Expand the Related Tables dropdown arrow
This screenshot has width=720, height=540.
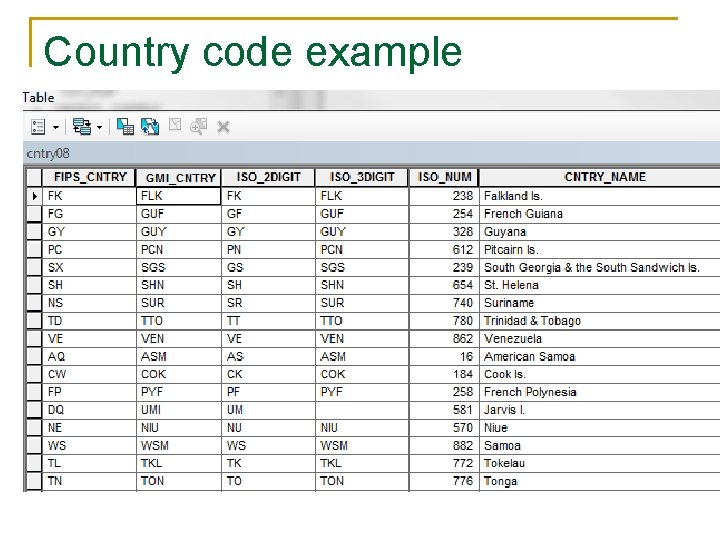click(99, 127)
